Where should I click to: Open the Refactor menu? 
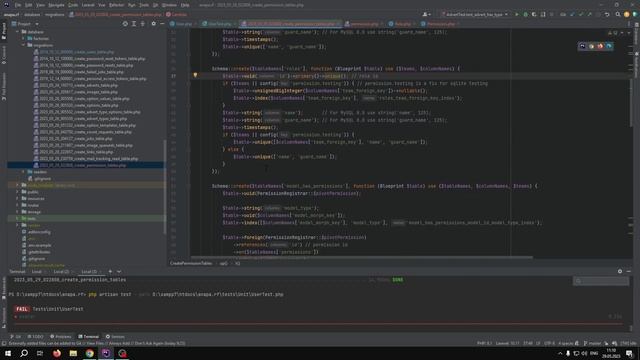tap(116, 5)
